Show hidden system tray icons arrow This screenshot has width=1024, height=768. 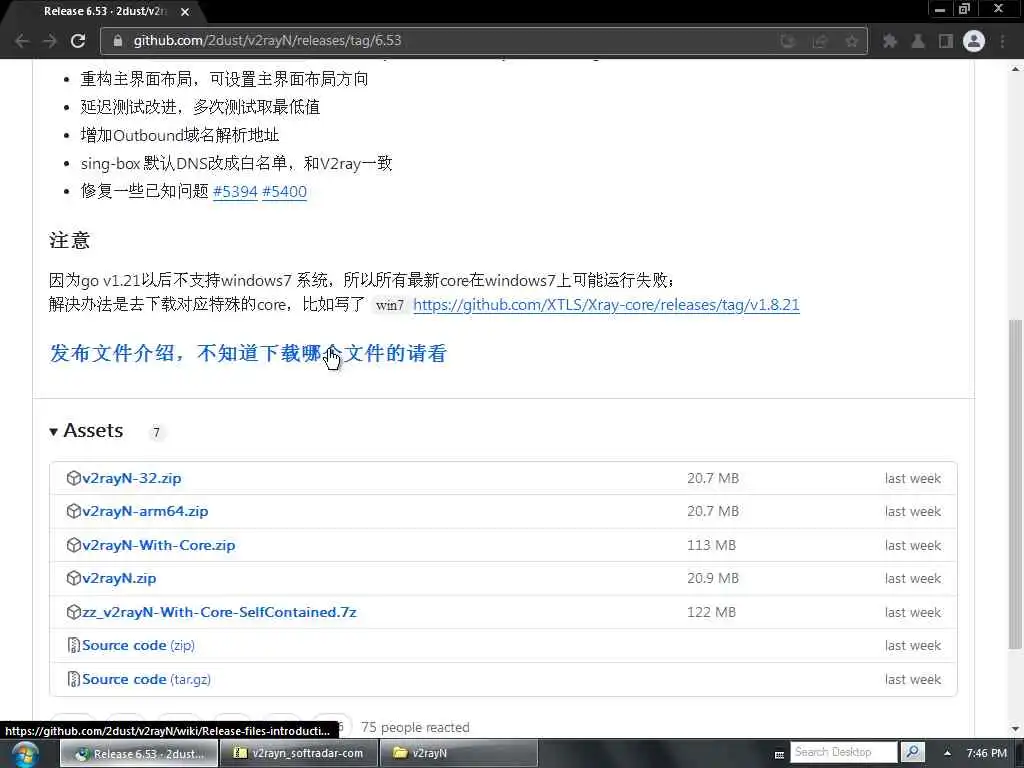947,753
